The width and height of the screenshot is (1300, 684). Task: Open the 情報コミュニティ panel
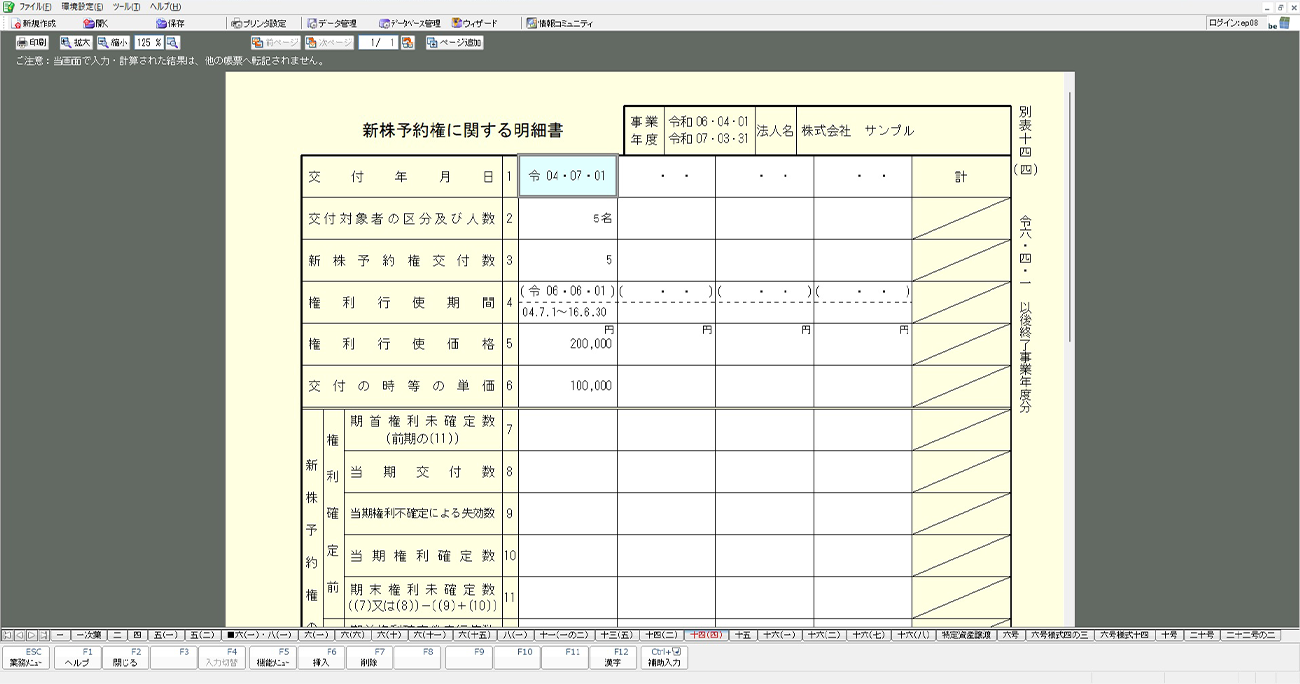click(x=560, y=23)
